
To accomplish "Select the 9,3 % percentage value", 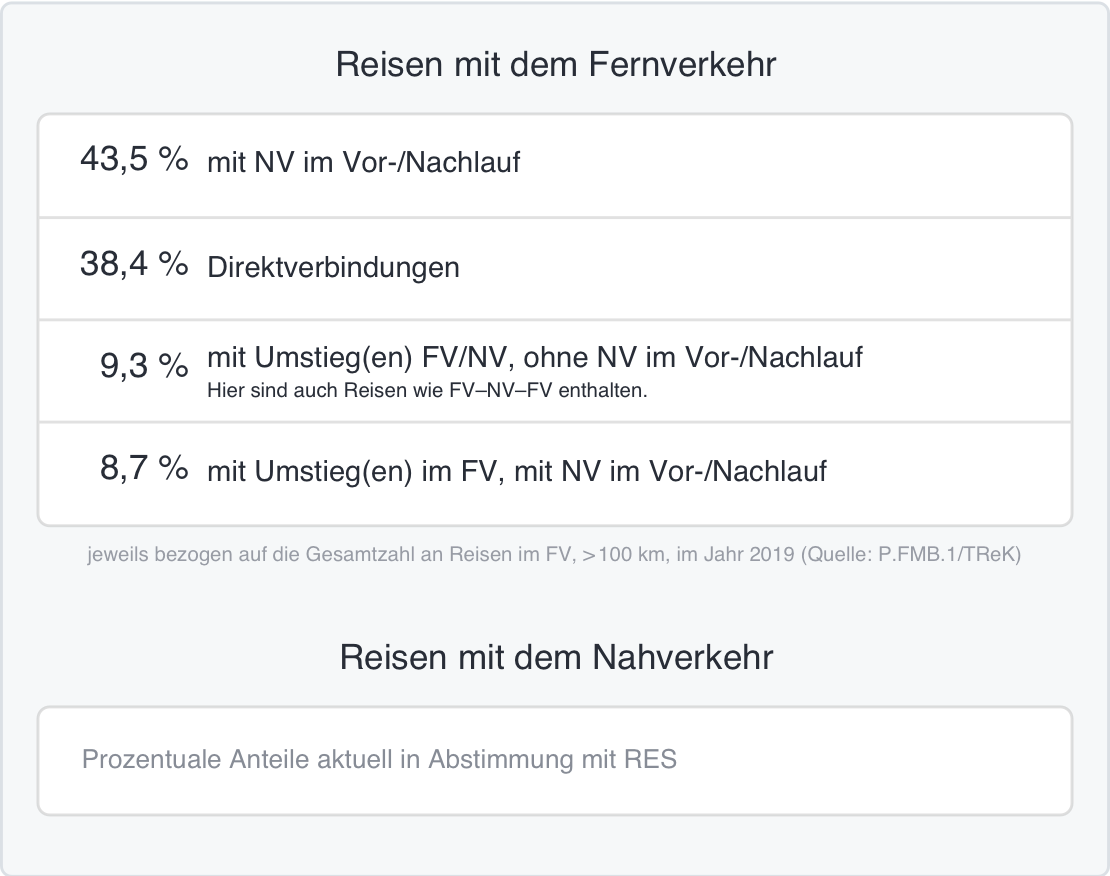I will pos(144,368).
